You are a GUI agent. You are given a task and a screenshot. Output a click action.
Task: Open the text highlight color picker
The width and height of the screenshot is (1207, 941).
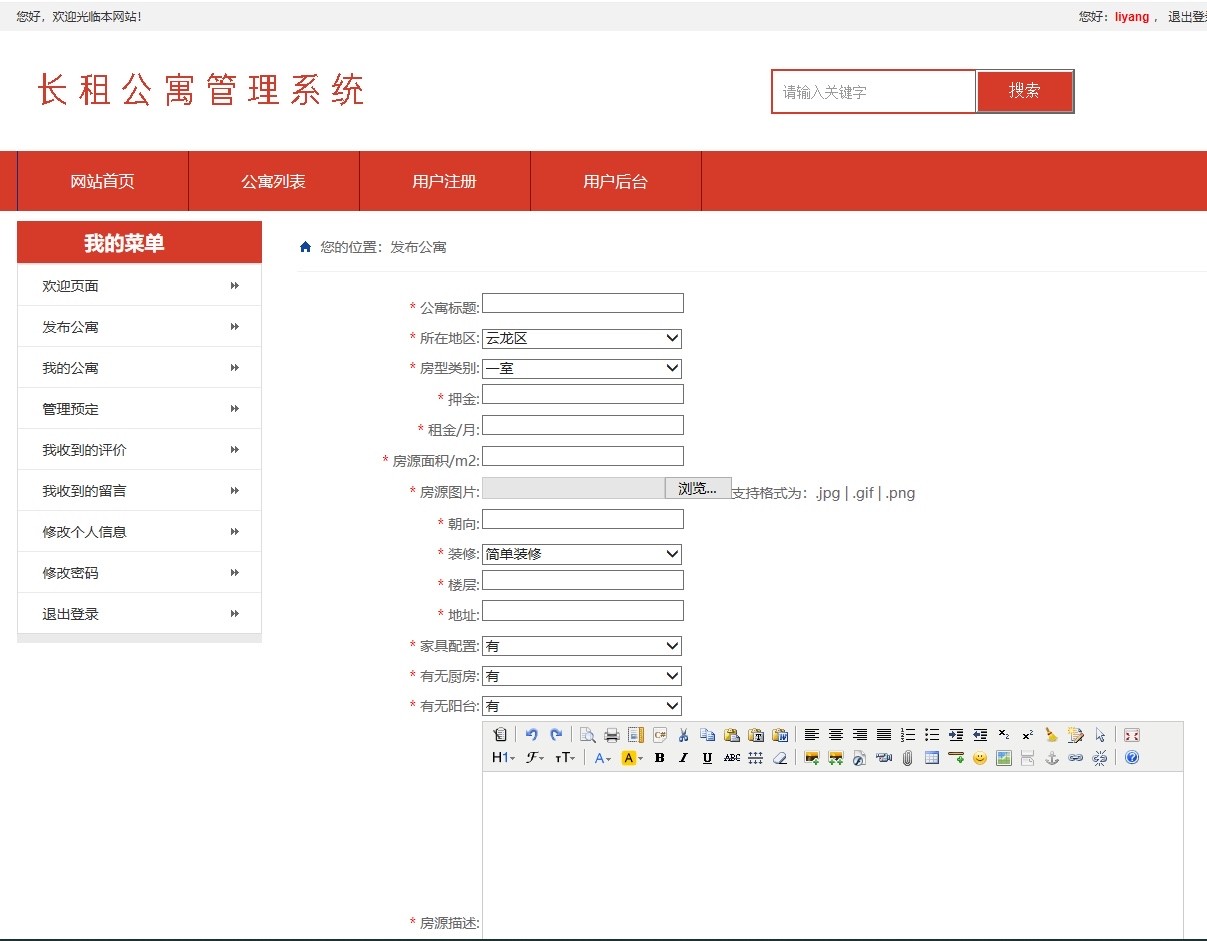[632, 758]
